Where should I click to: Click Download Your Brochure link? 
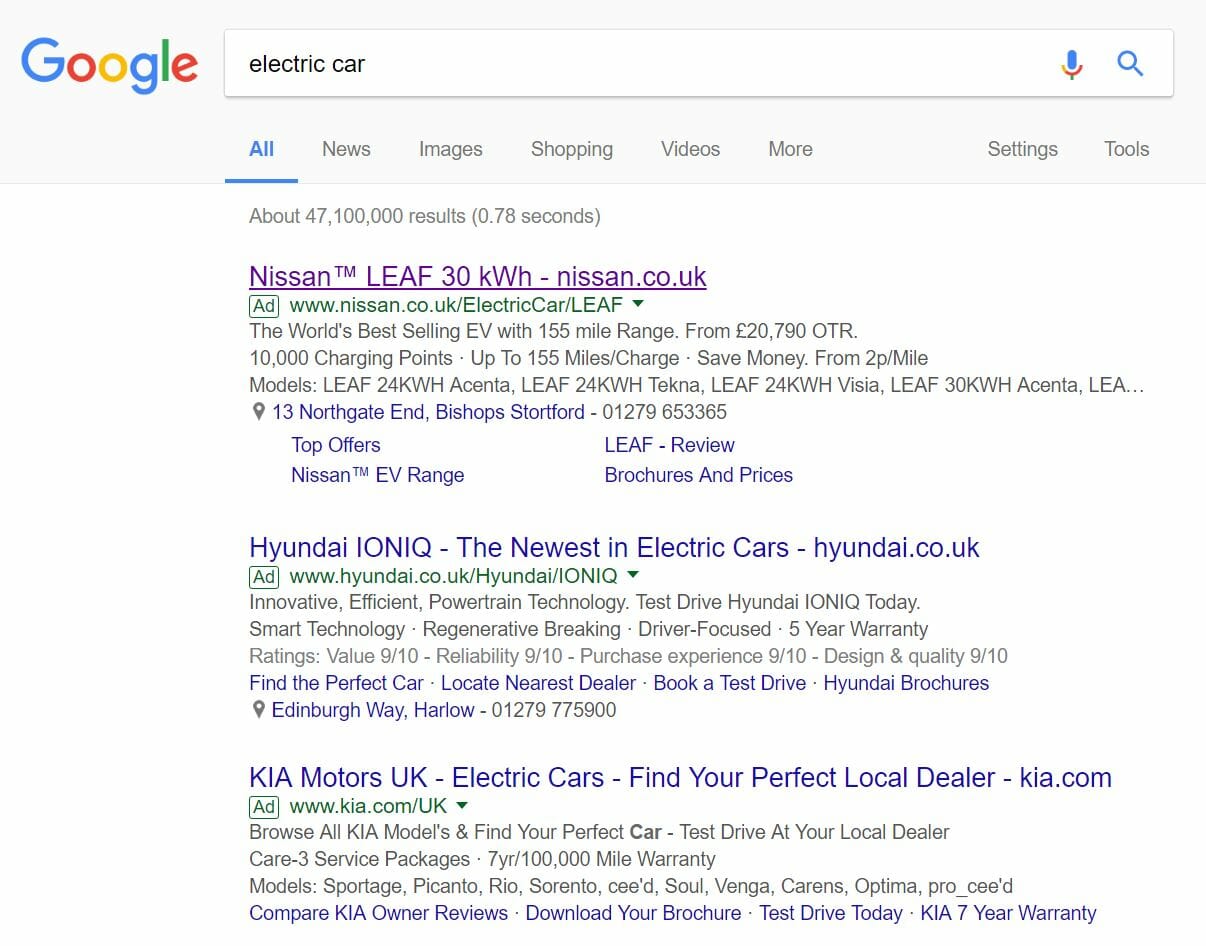pyautogui.click(x=634, y=913)
